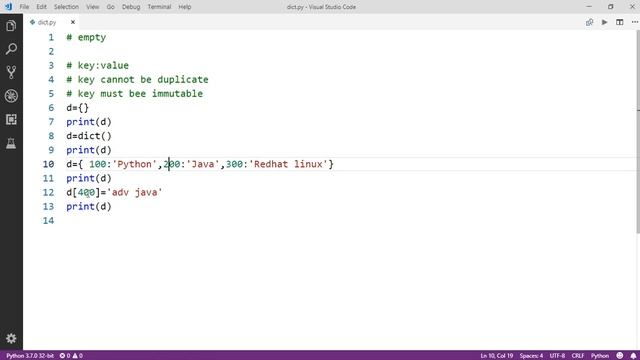Image resolution: width=640 pixels, height=360 pixels.
Task: Split the editor right
Action: [x=620, y=22]
